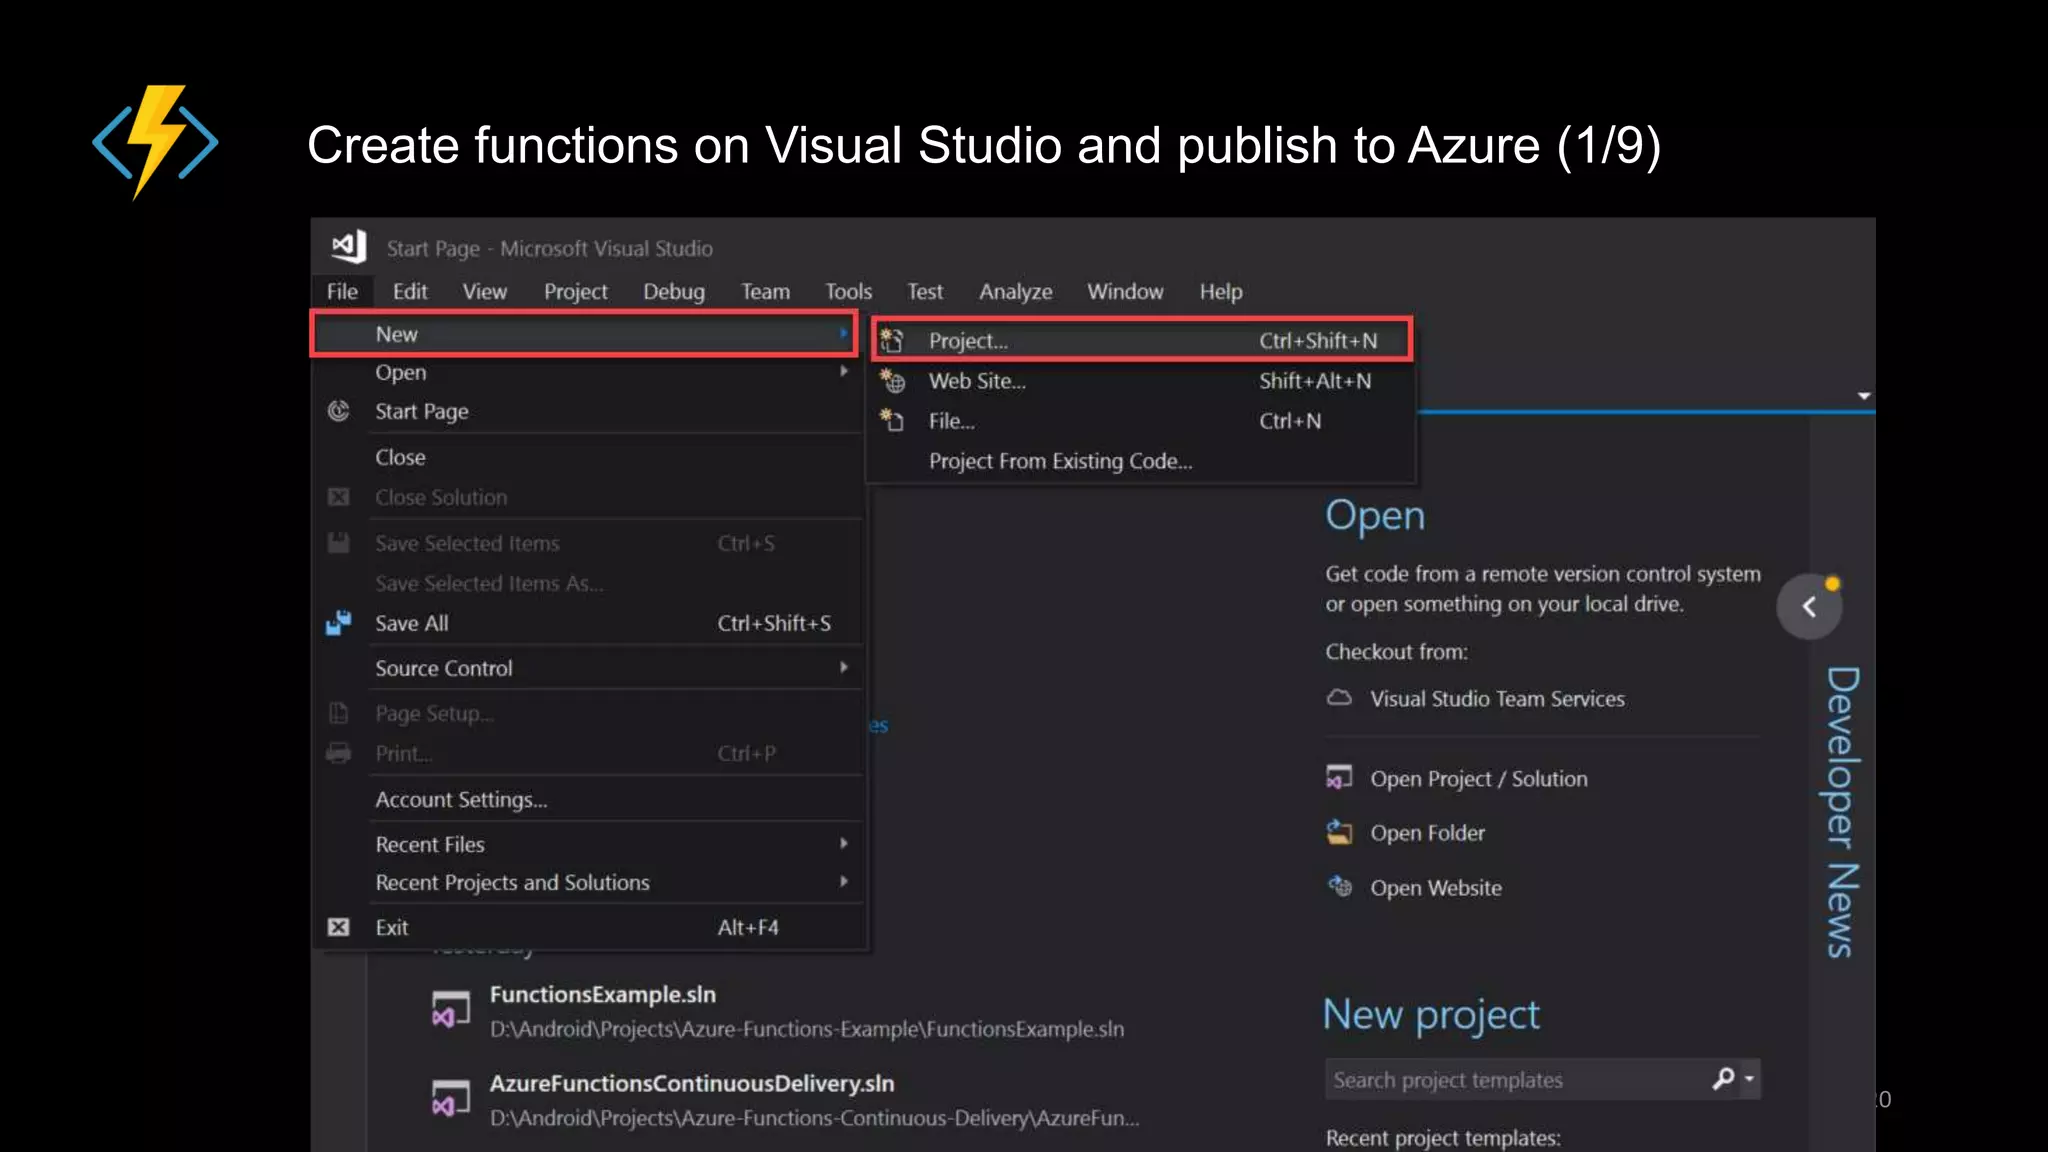
Task: Open the Tools menu
Action: point(848,291)
